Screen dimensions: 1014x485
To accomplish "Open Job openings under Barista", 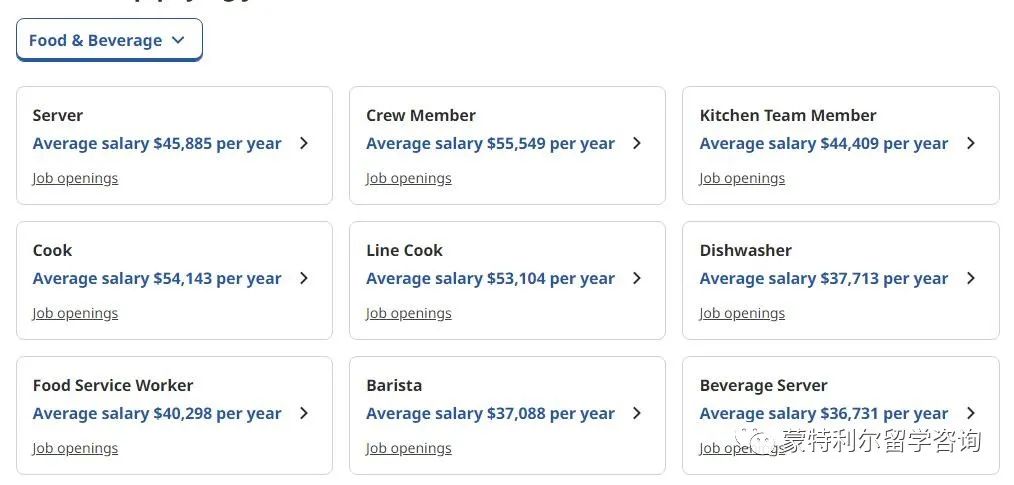I will pos(409,448).
